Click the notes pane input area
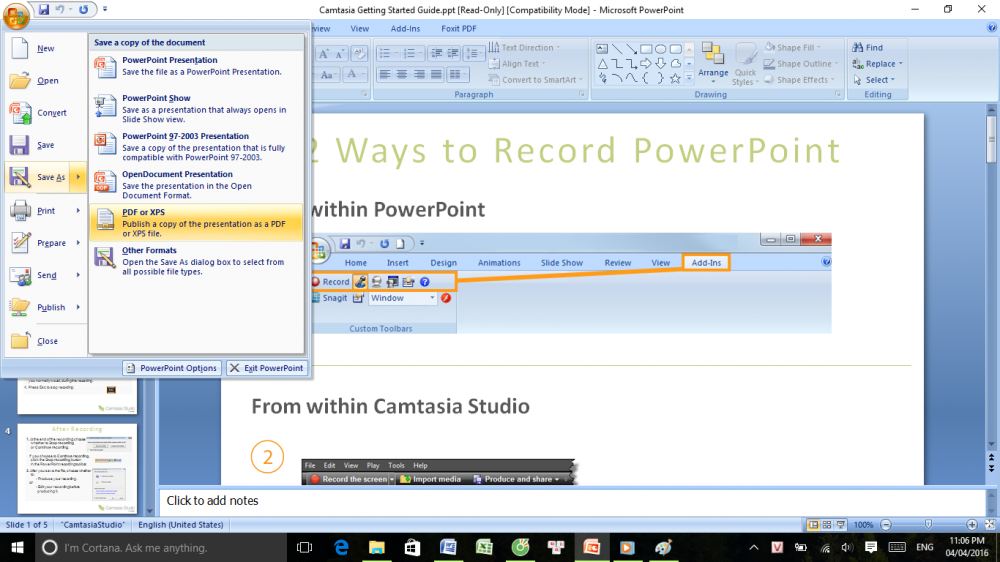This screenshot has width=1000, height=562. tap(572, 501)
